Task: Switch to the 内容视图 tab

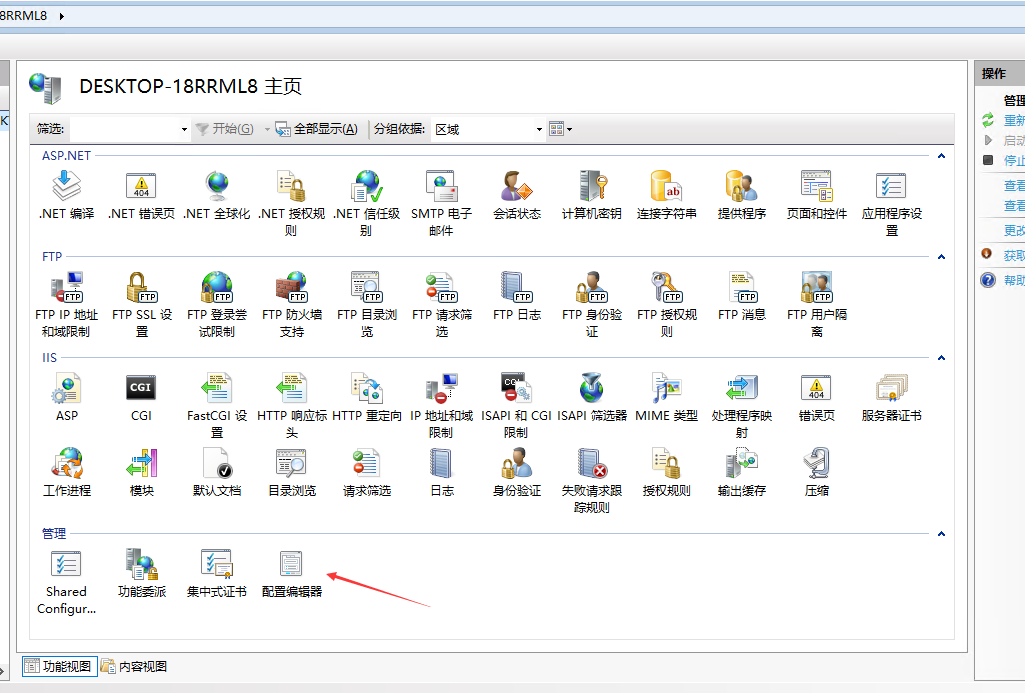Action: (x=139, y=666)
